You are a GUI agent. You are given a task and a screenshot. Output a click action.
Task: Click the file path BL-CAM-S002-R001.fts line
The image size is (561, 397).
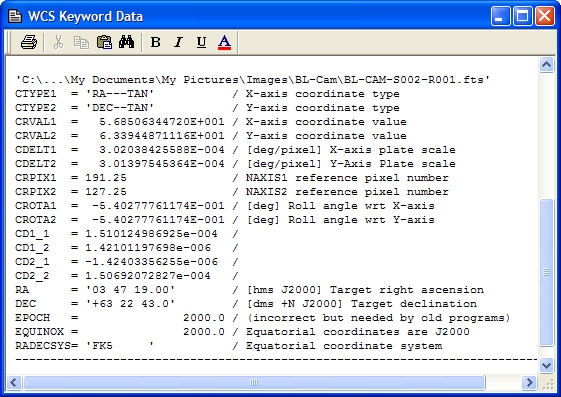(x=253, y=79)
